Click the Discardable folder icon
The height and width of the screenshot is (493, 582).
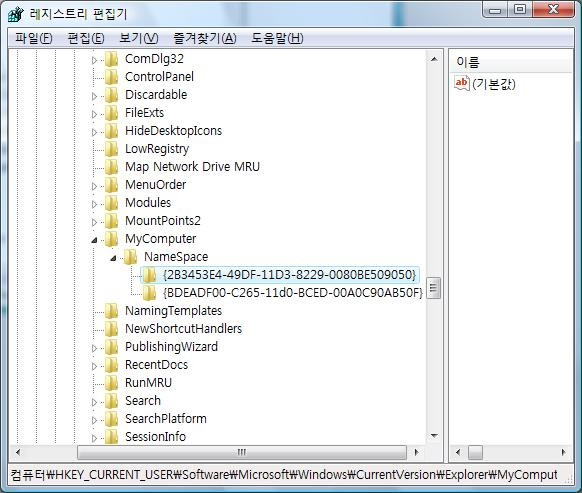(x=111, y=95)
